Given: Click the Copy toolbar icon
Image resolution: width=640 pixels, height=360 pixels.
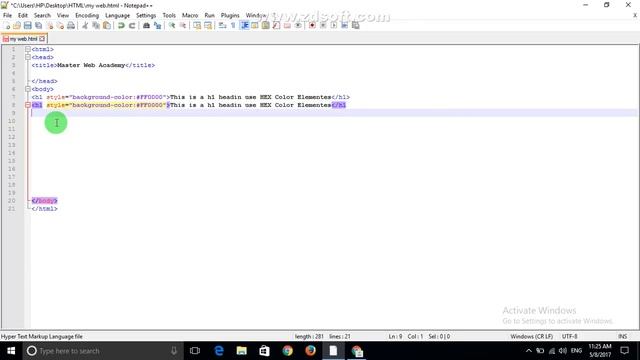Looking at the screenshot, I should tap(96, 25).
